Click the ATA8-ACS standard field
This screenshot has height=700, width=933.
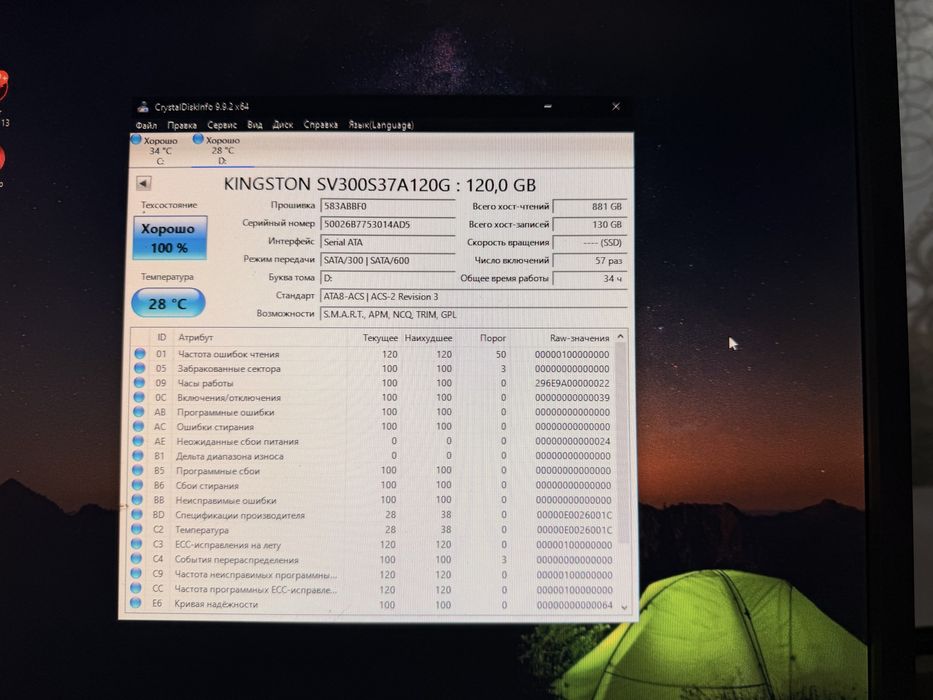click(x=474, y=296)
